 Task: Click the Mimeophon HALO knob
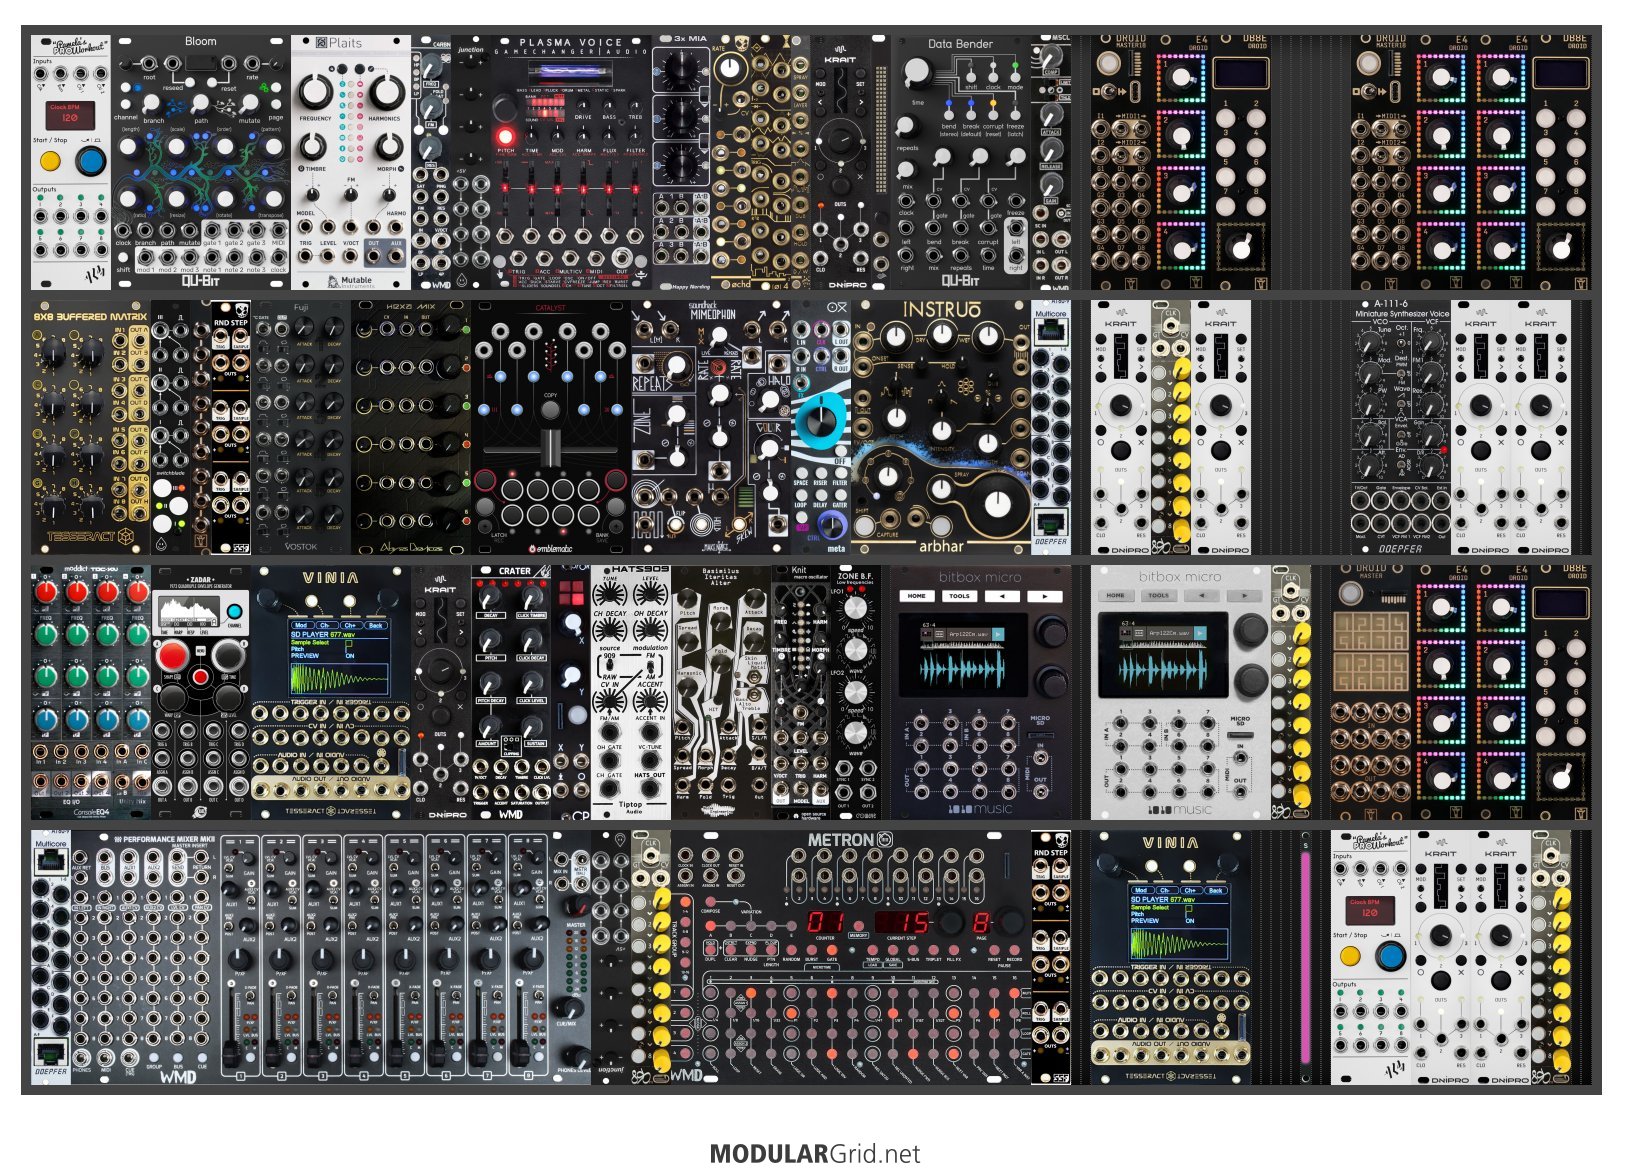[x=770, y=401]
